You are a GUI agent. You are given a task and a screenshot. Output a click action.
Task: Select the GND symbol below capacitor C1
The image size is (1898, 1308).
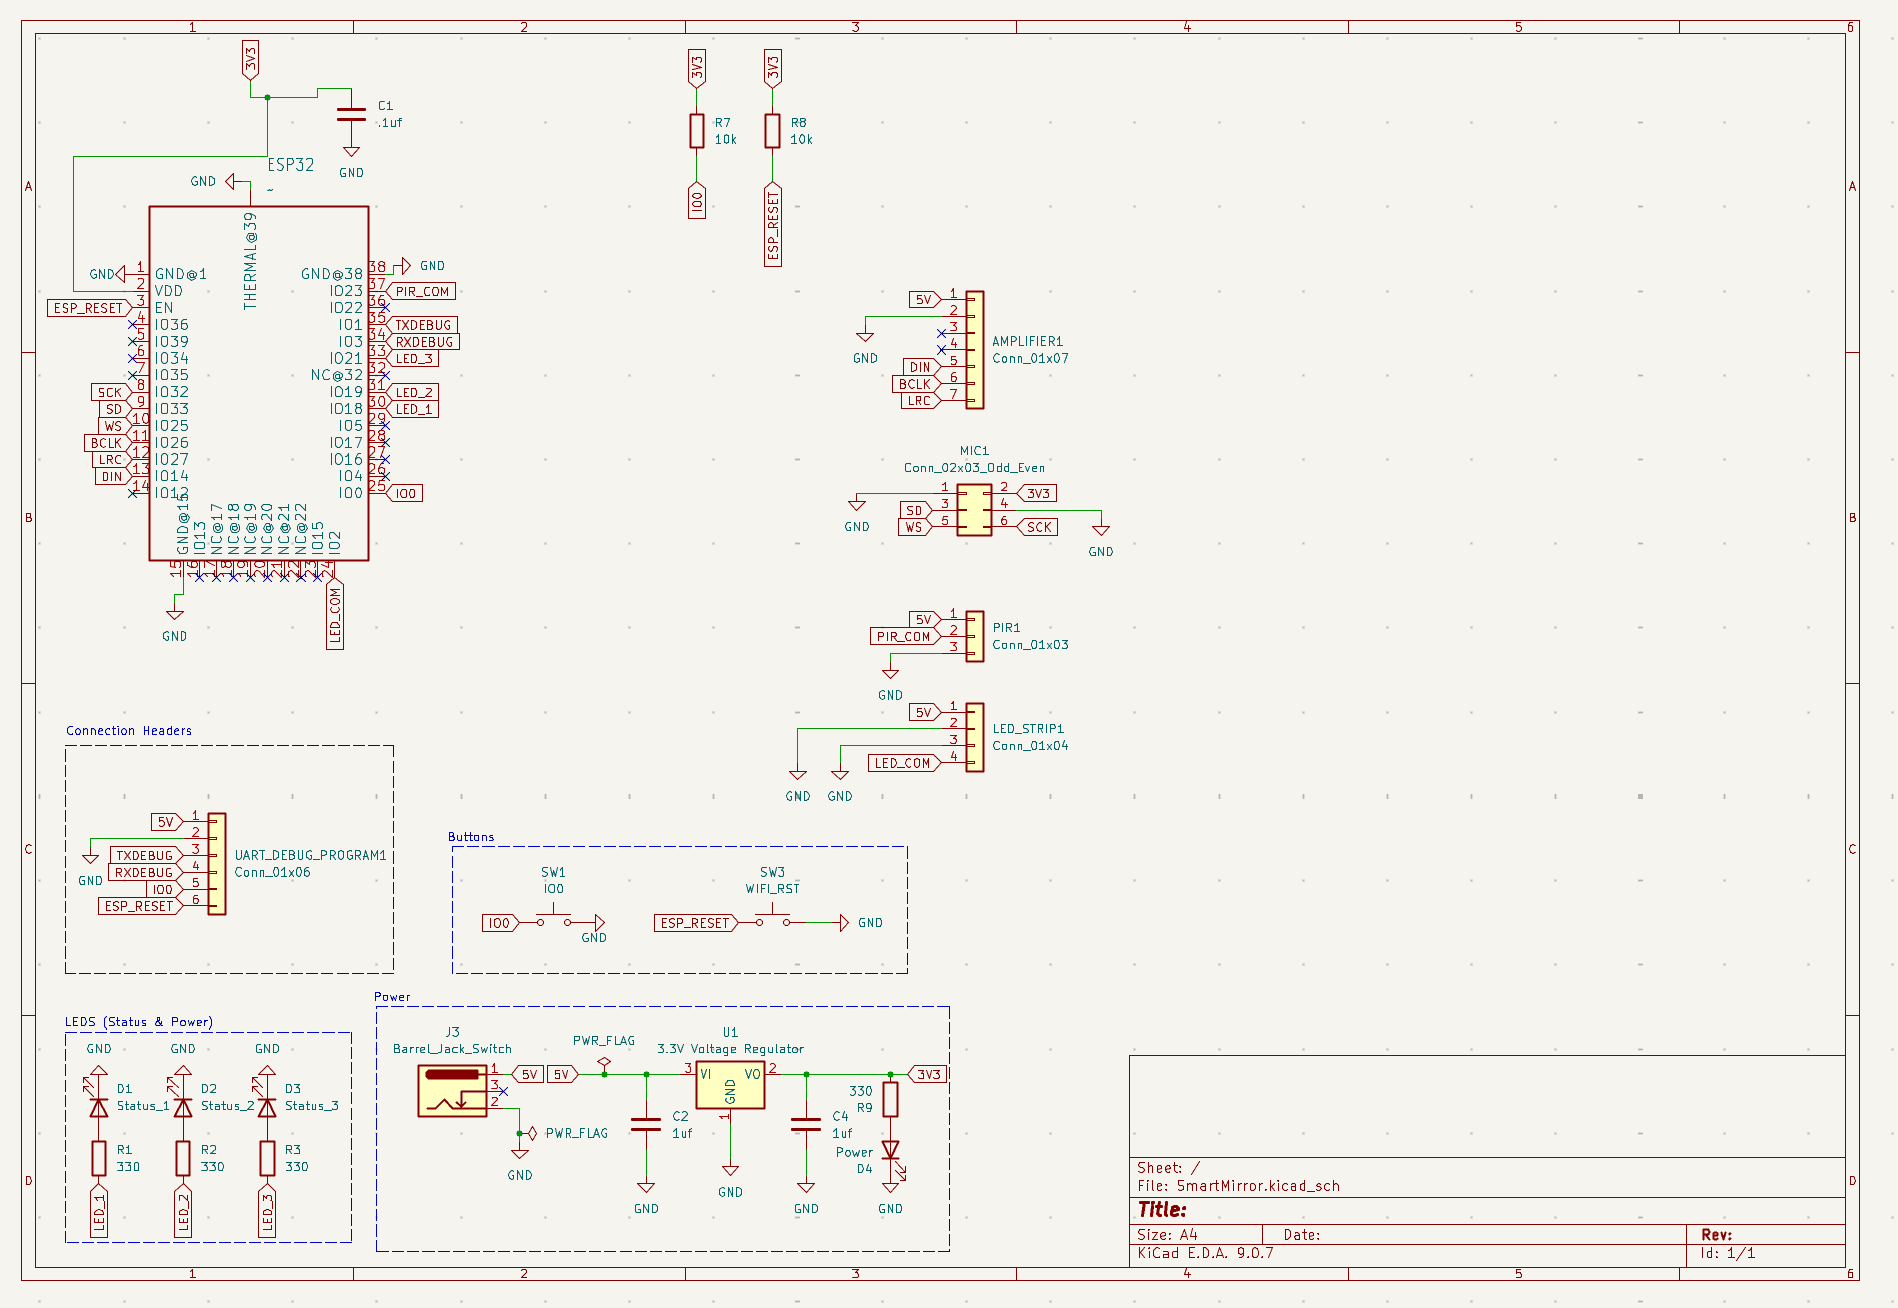(x=351, y=152)
